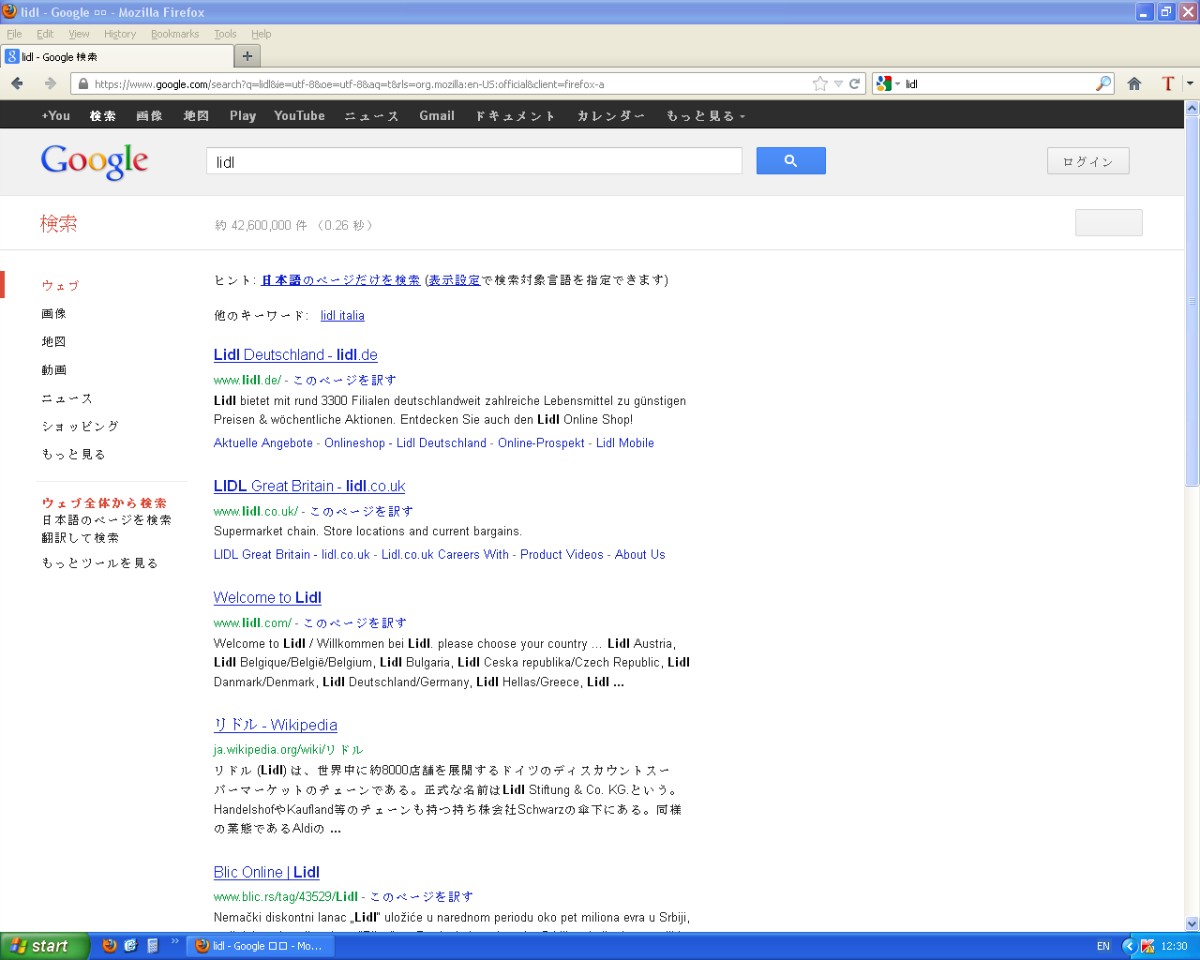Go to the Firefox home page icon
Image resolution: width=1200 pixels, height=960 pixels.
[x=1134, y=84]
